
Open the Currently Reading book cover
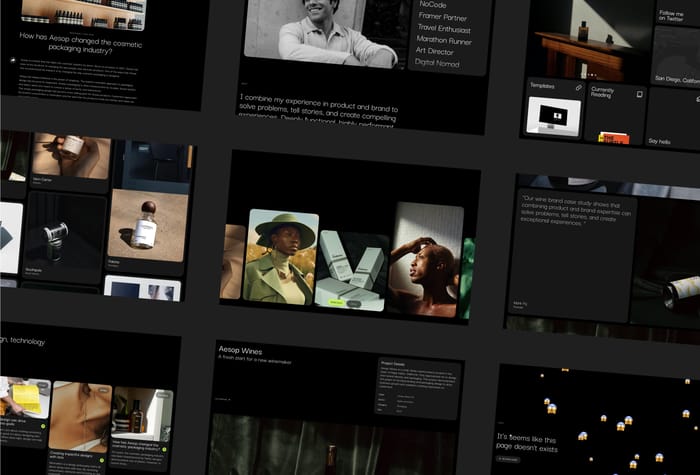coord(613,138)
